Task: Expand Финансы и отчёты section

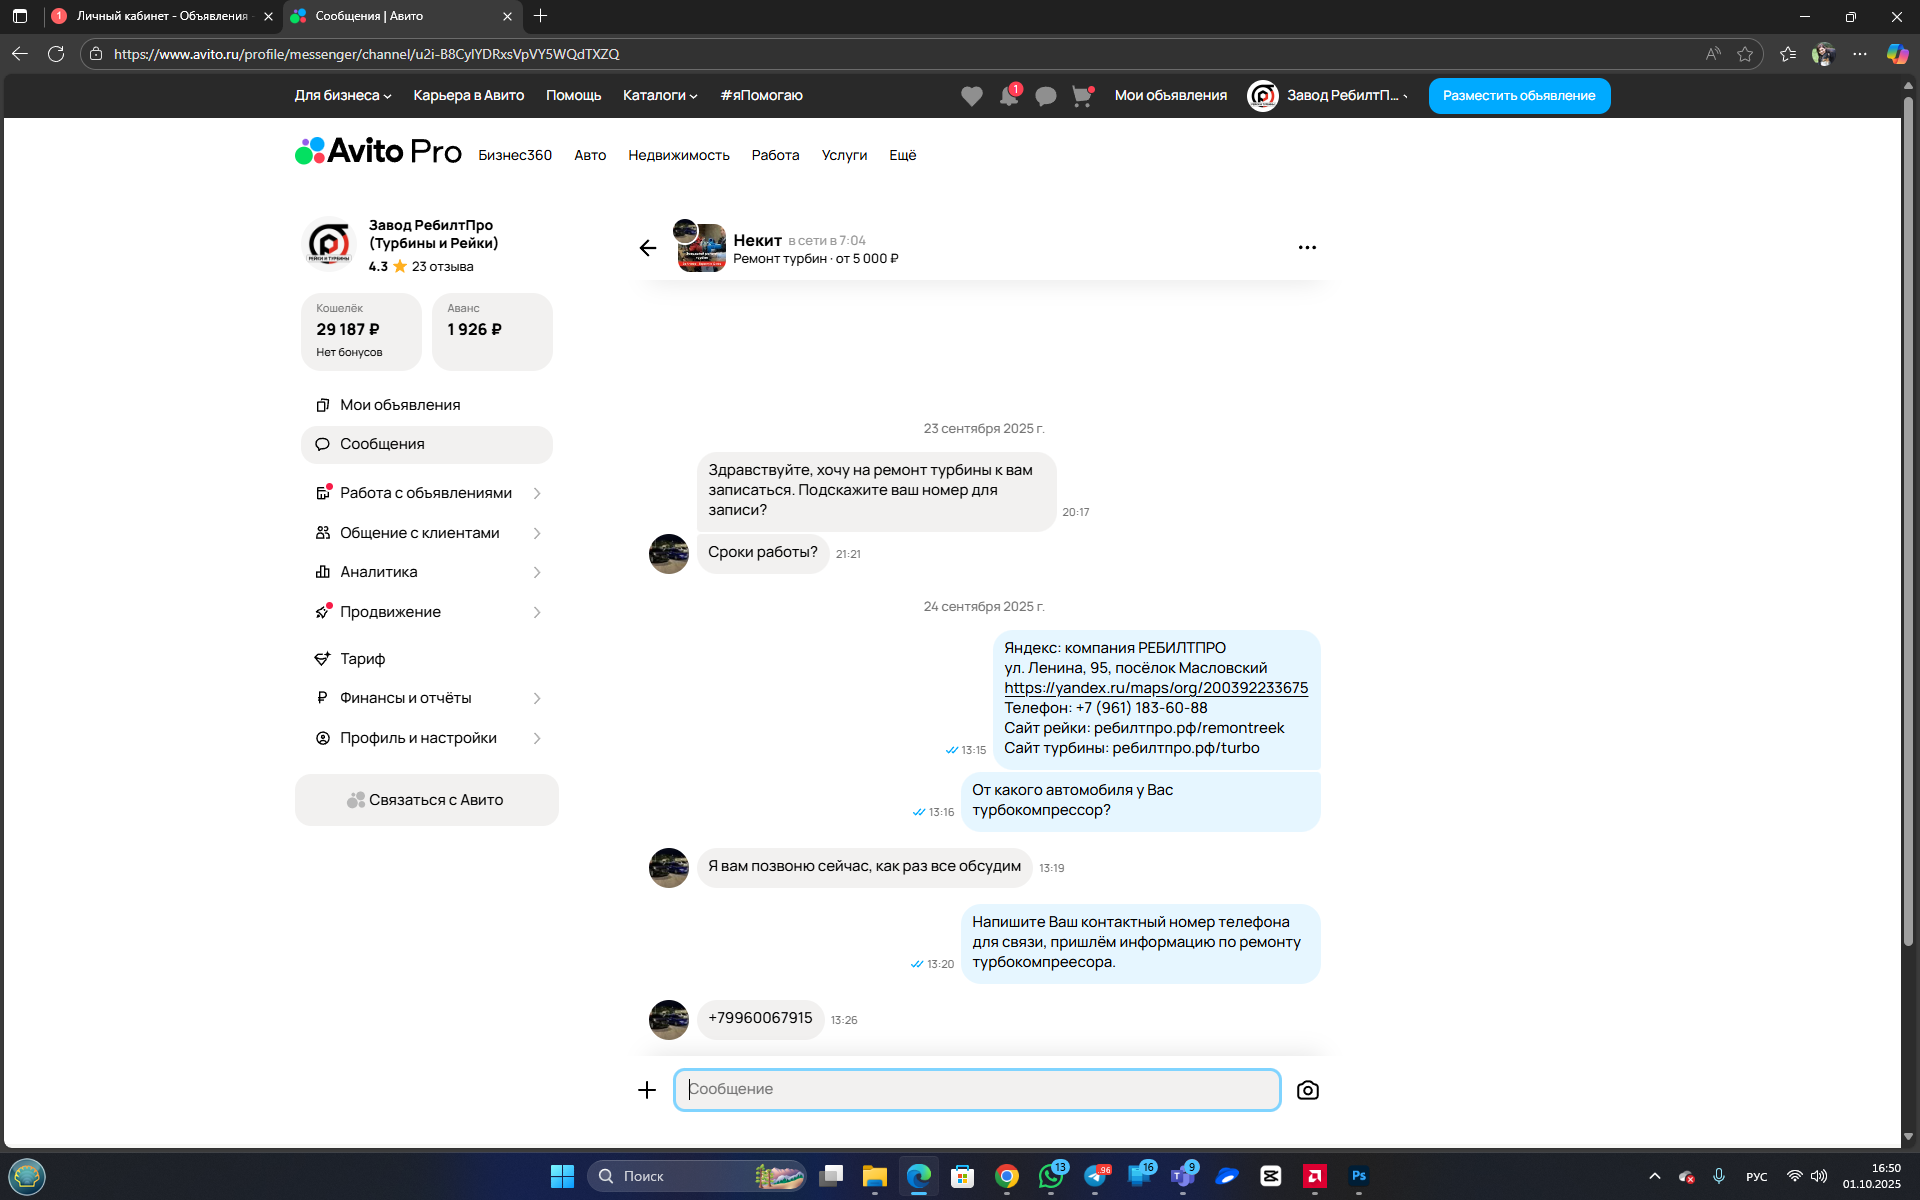Action: click(427, 698)
